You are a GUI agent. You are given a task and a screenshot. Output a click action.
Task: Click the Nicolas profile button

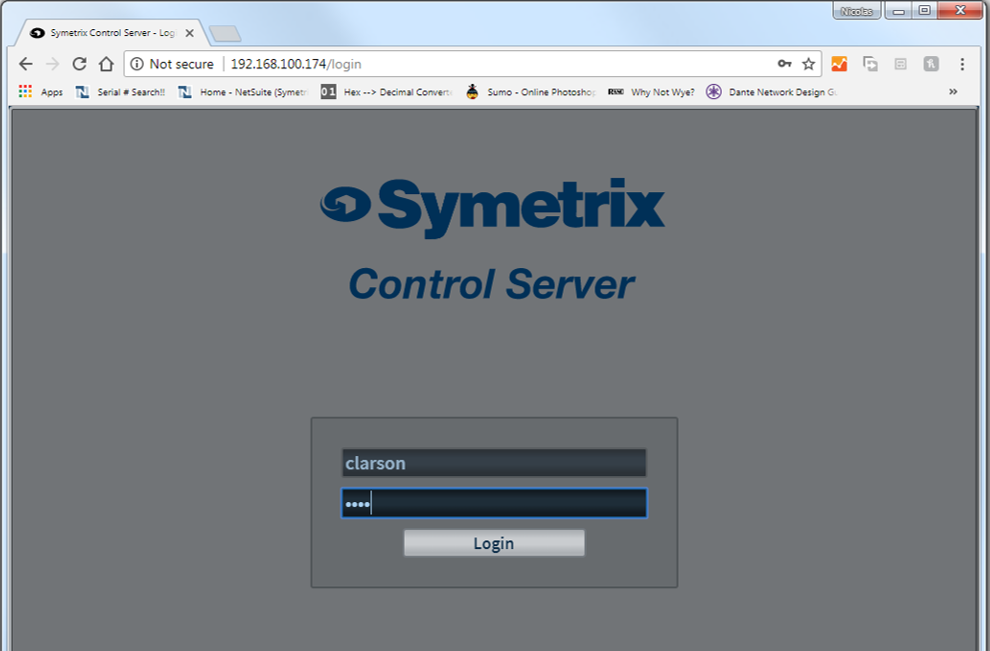pyautogui.click(x=857, y=11)
